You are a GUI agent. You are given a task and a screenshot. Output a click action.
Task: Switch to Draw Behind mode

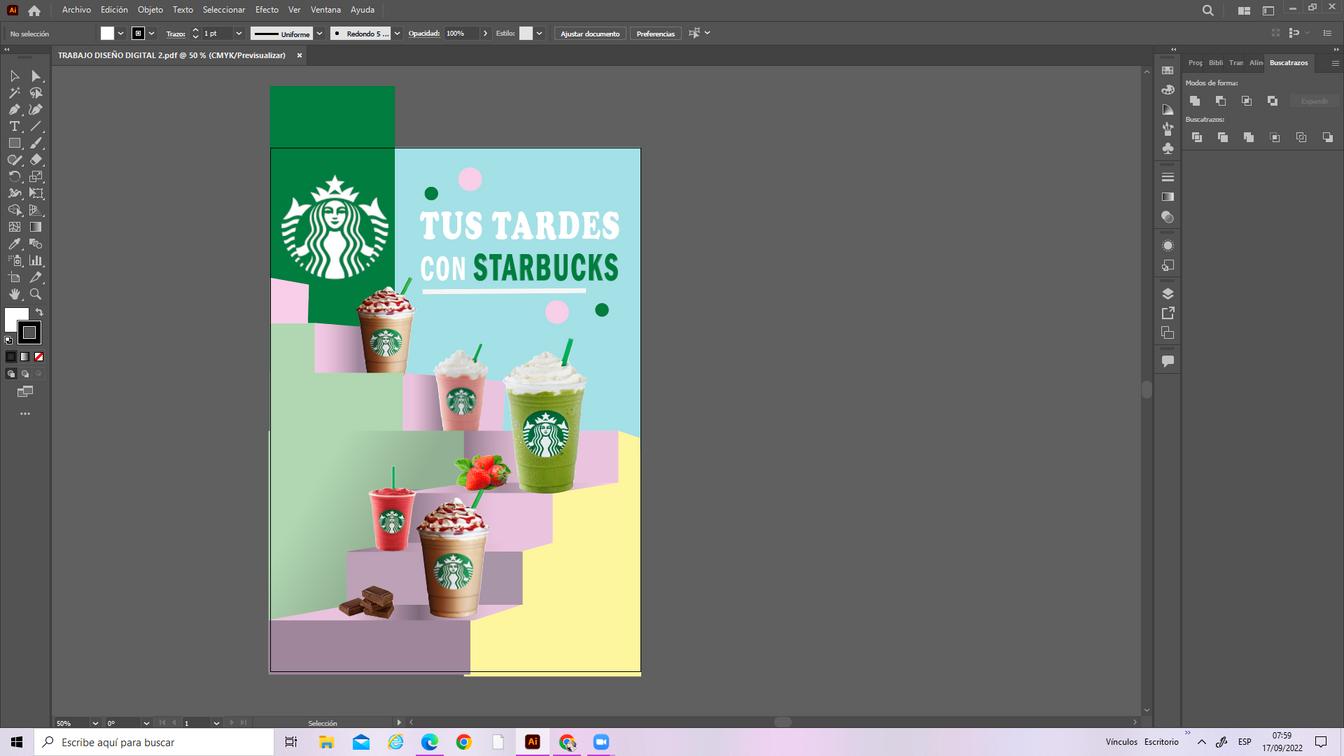[25, 374]
